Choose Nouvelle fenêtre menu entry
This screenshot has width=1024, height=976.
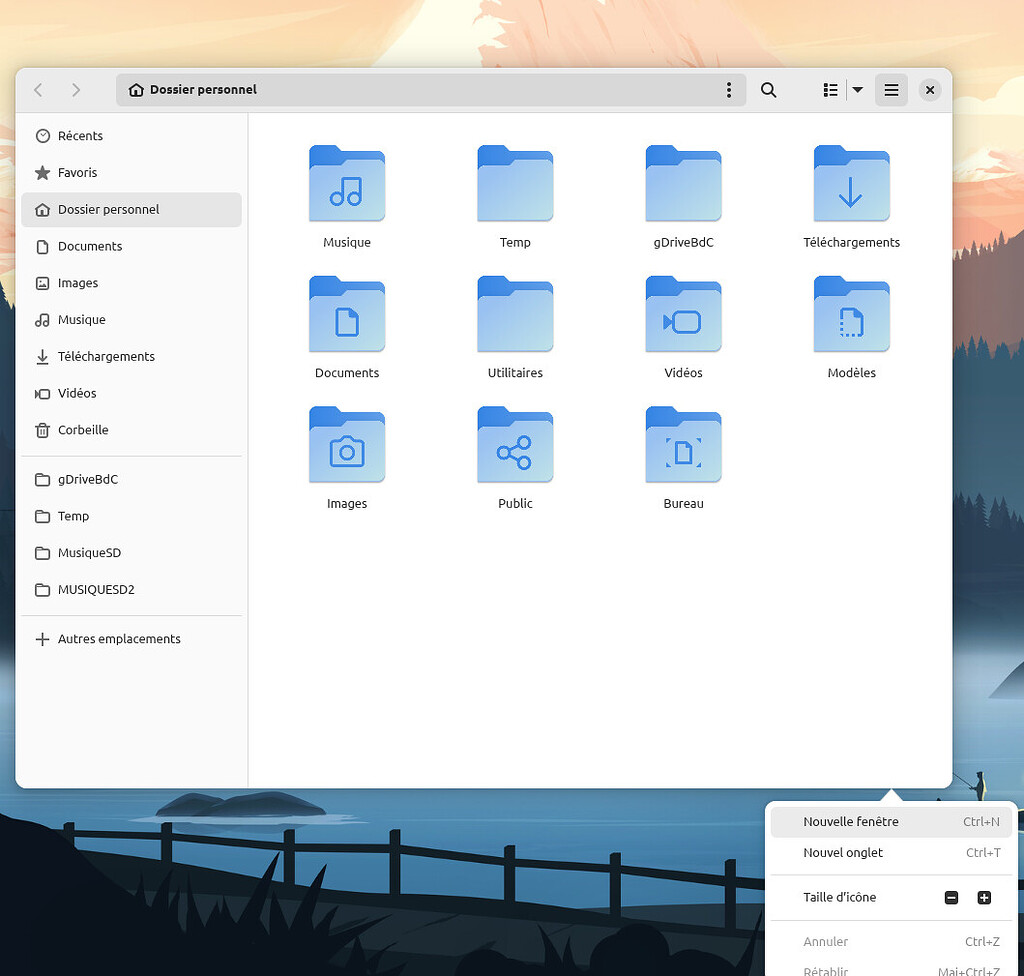coord(851,822)
